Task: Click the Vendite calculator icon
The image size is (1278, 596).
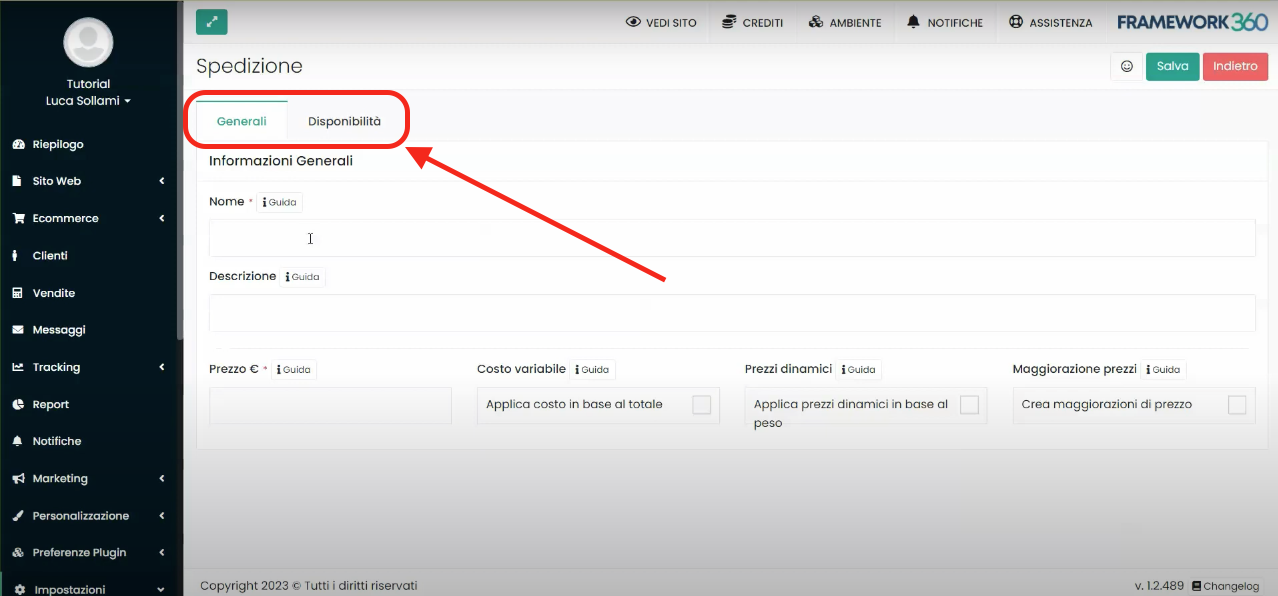Action: click(18, 293)
